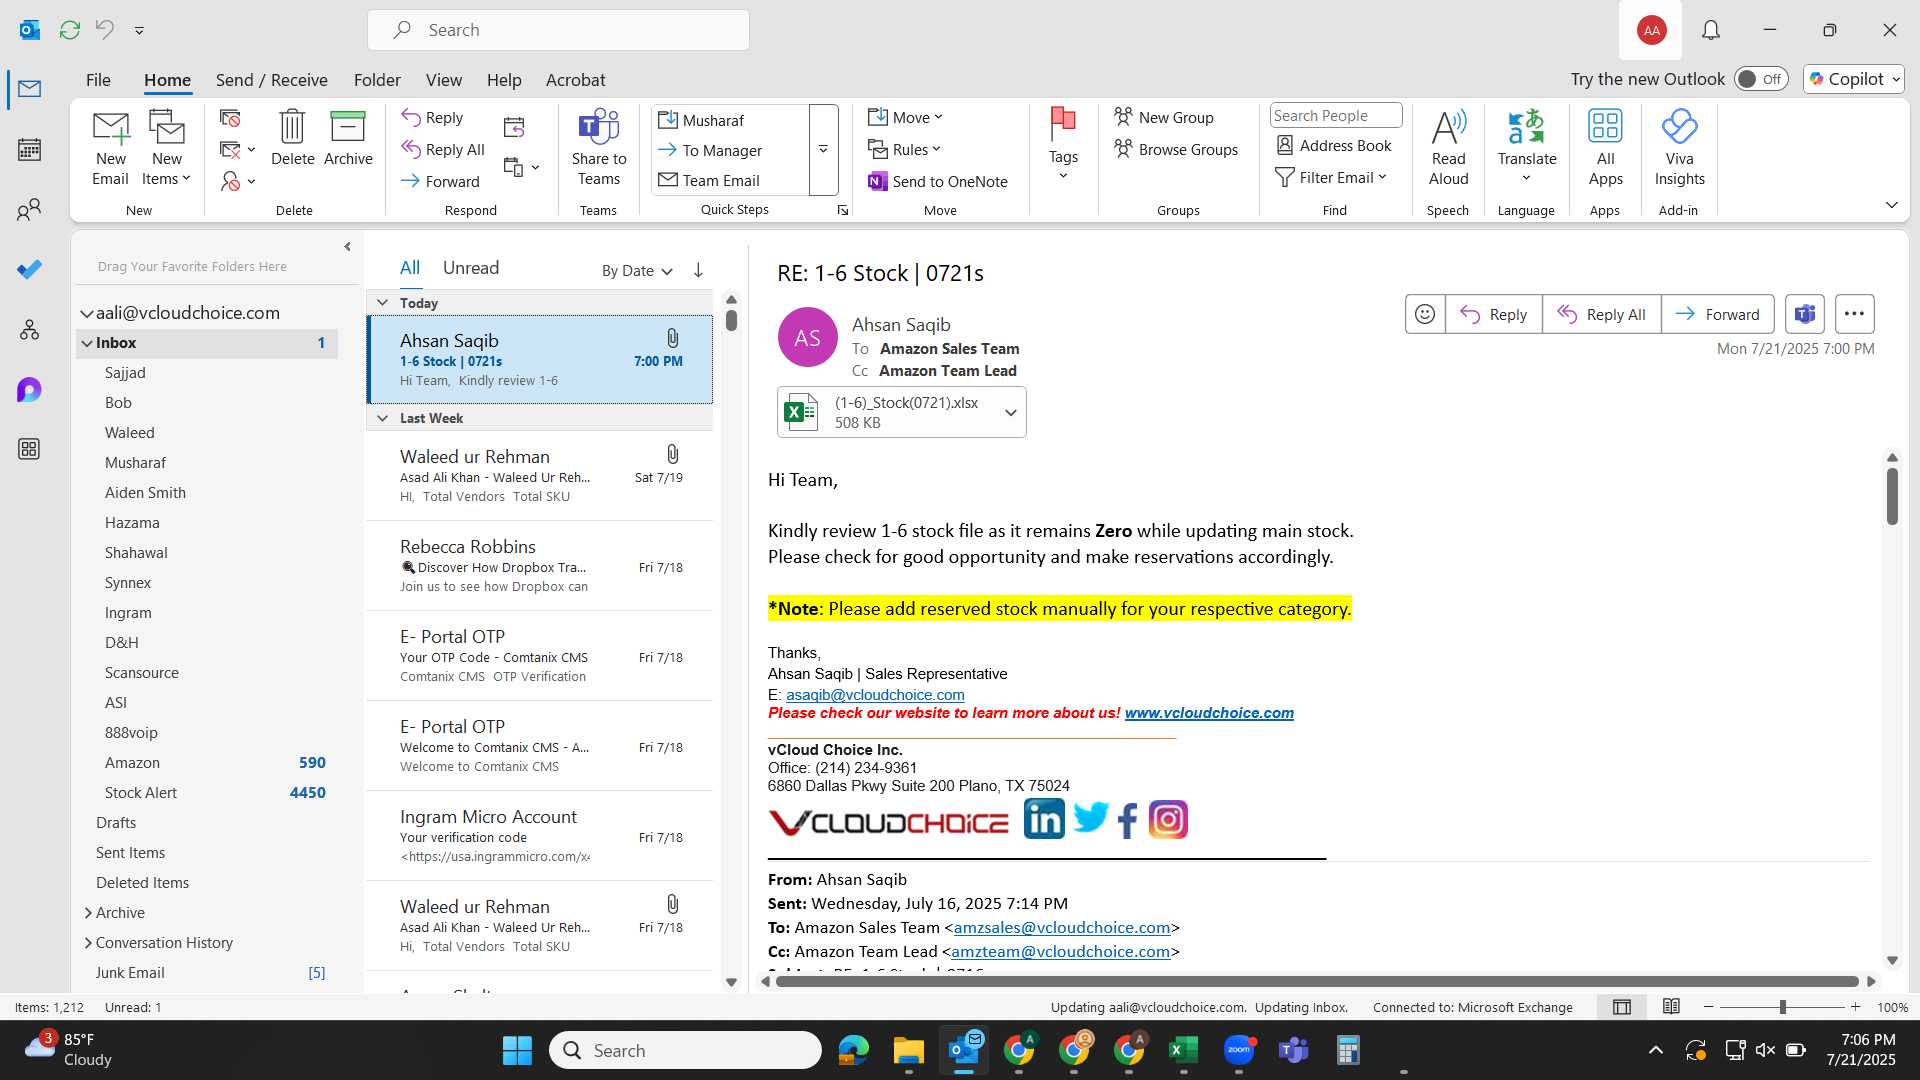1920x1080 pixels.
Task: Open File Explorer from the taskbar
Action: pos(908,1050)
